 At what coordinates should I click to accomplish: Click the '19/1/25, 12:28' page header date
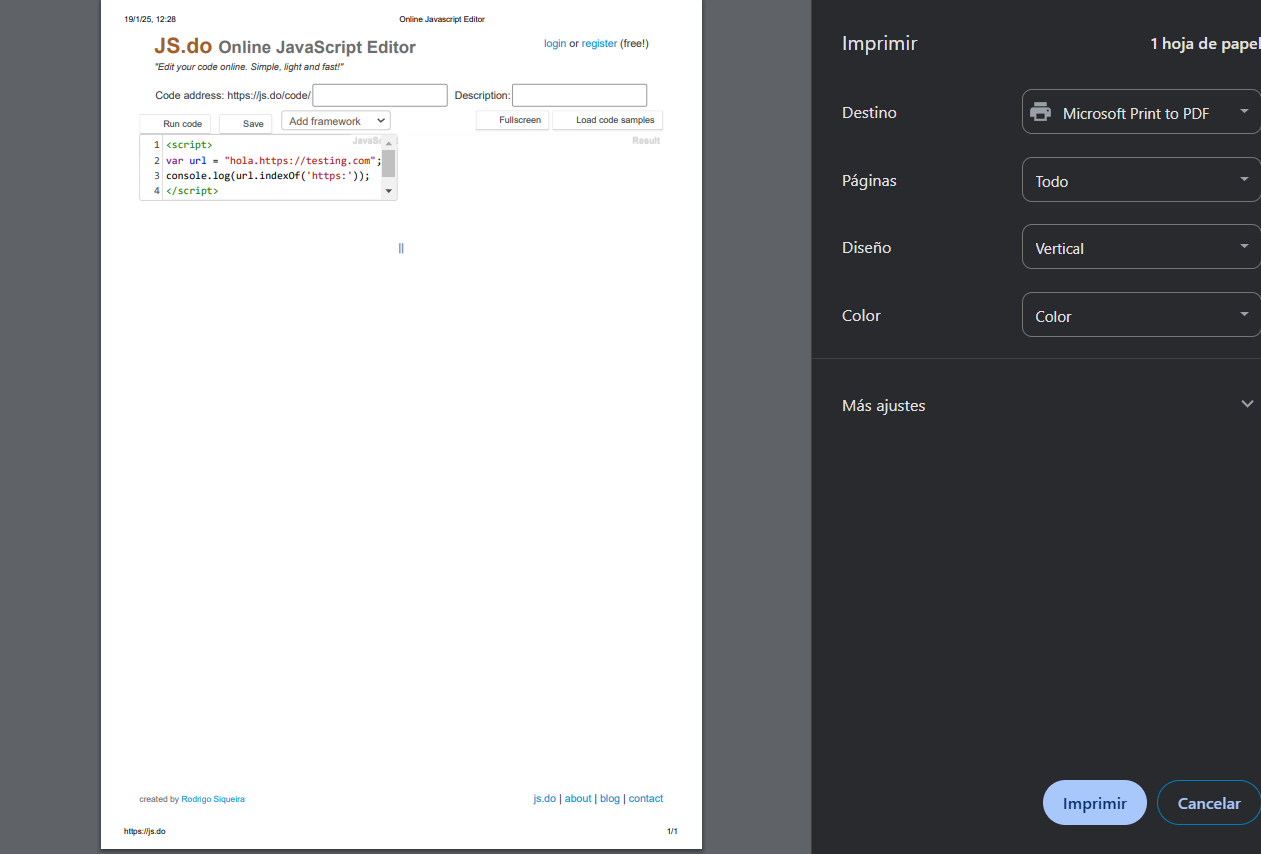tap(150, 19)
